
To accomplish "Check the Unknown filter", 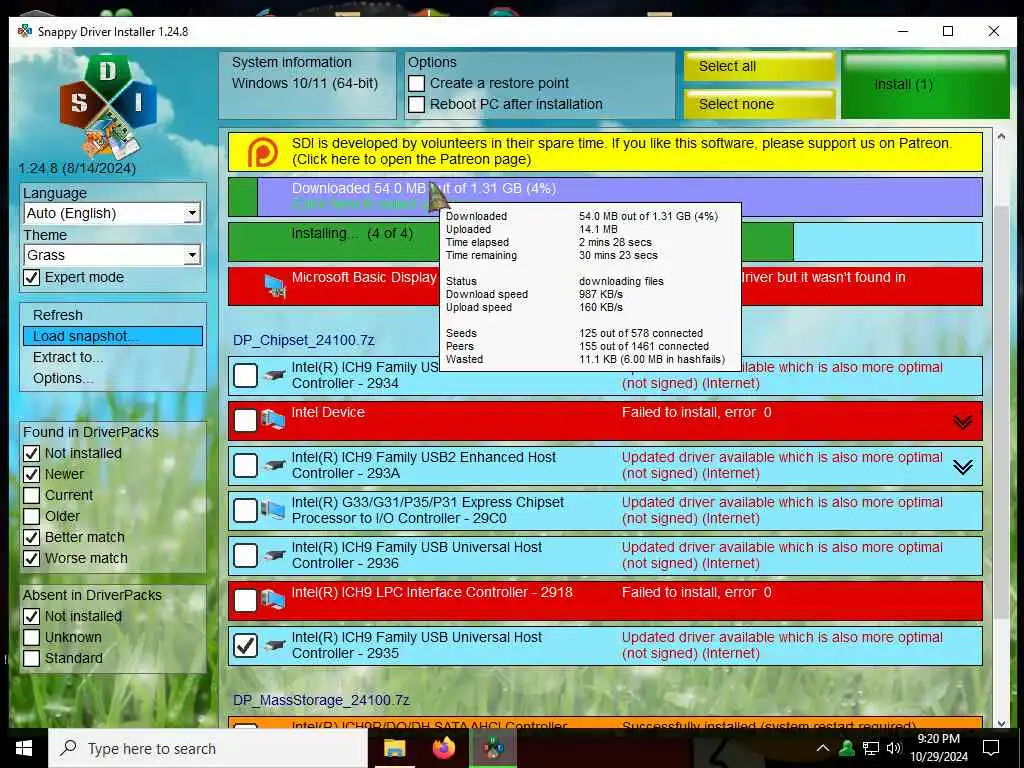I will click(x=31, y=637).
